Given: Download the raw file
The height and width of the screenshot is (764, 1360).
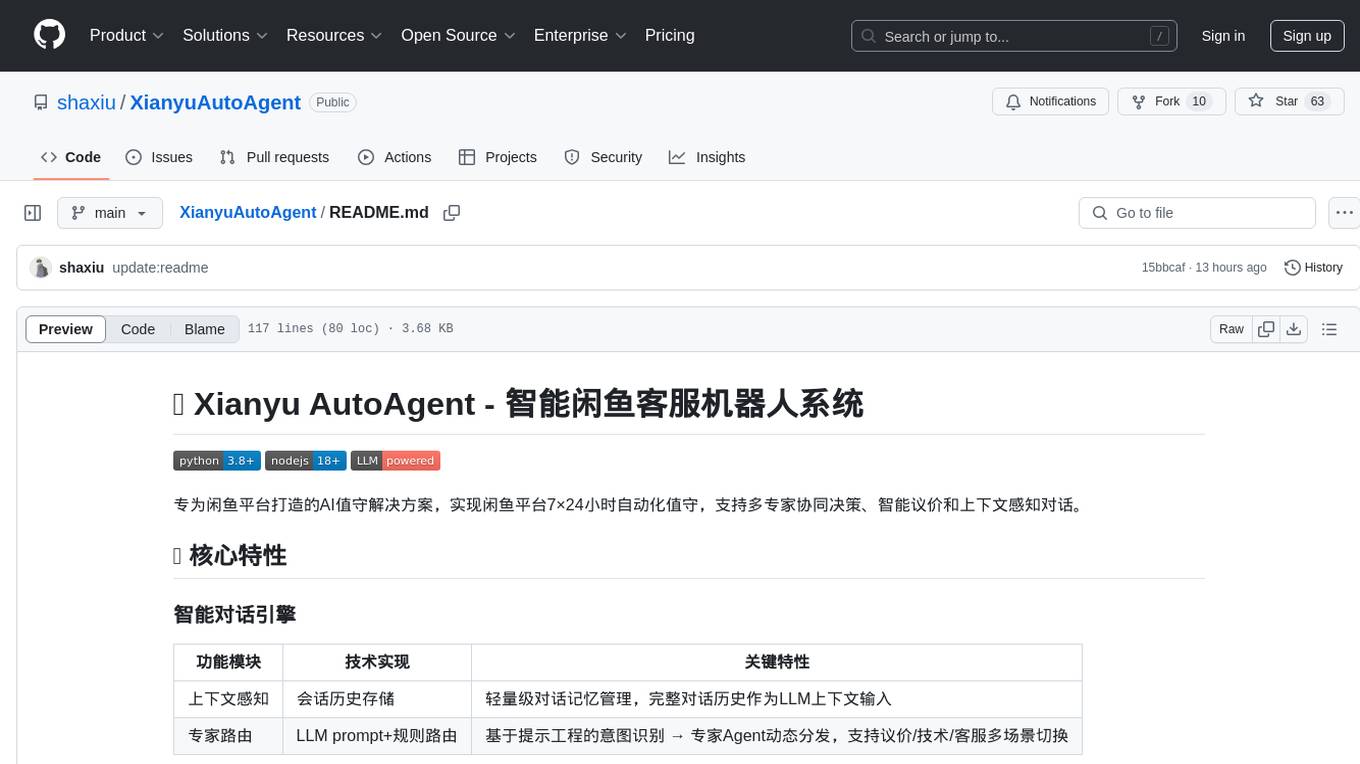Looking at the screenshot, I should tap(1294, 329).
